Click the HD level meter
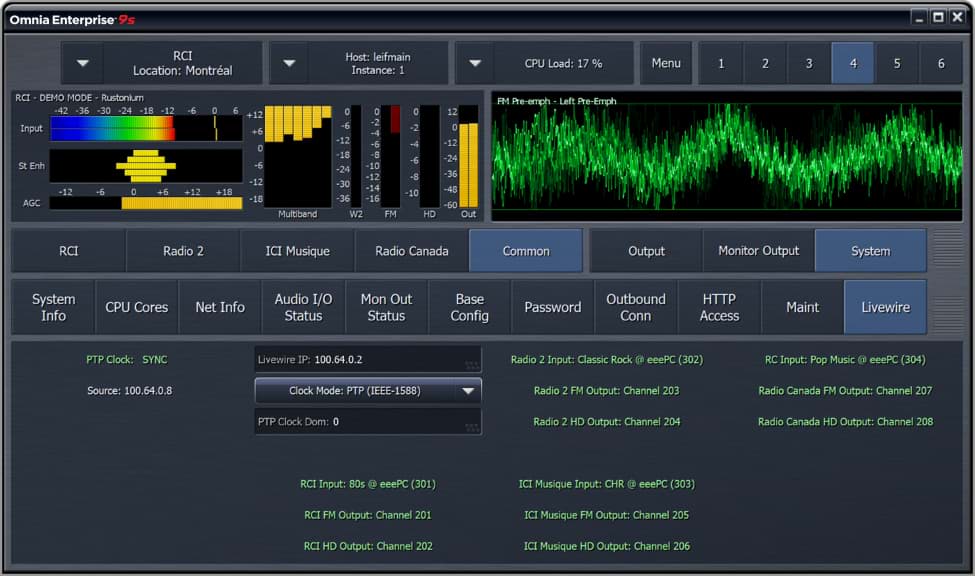The width and height of the screenshot is (975, 576). (430, 156)
